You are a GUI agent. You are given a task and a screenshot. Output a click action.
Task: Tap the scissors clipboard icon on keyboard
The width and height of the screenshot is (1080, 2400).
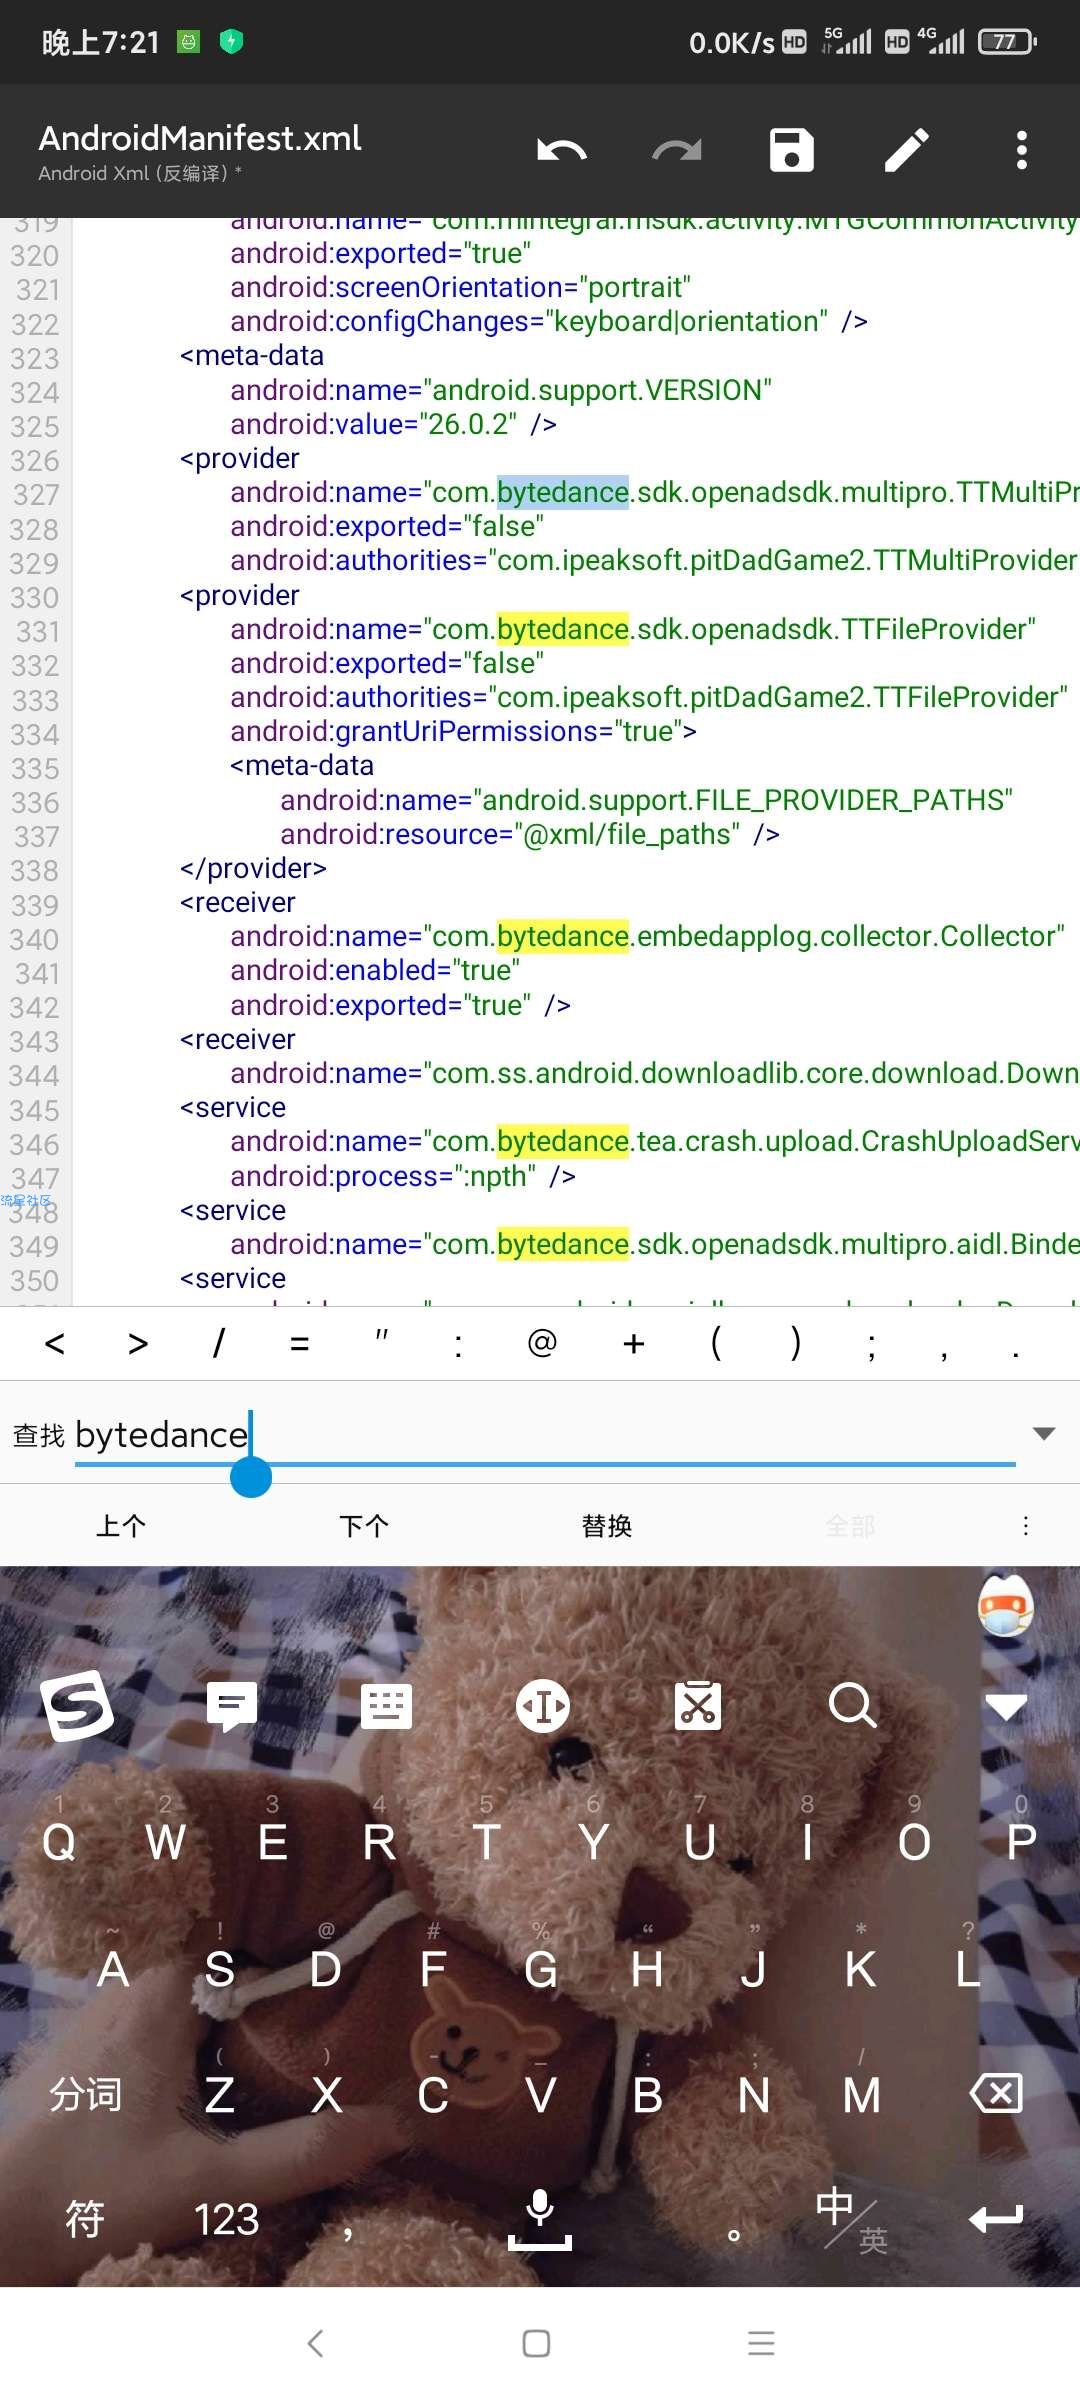(x=698, y=1706)
